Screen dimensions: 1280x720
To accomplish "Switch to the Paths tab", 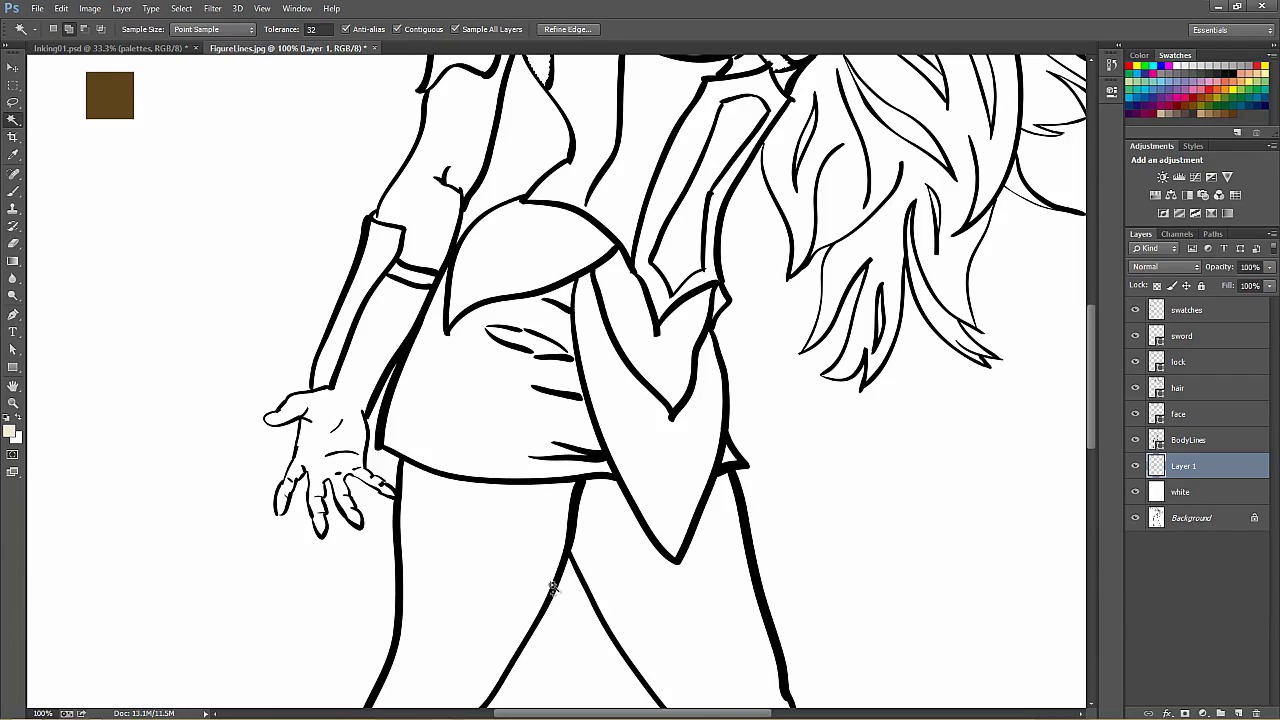I will click(x=1212, y=234).
